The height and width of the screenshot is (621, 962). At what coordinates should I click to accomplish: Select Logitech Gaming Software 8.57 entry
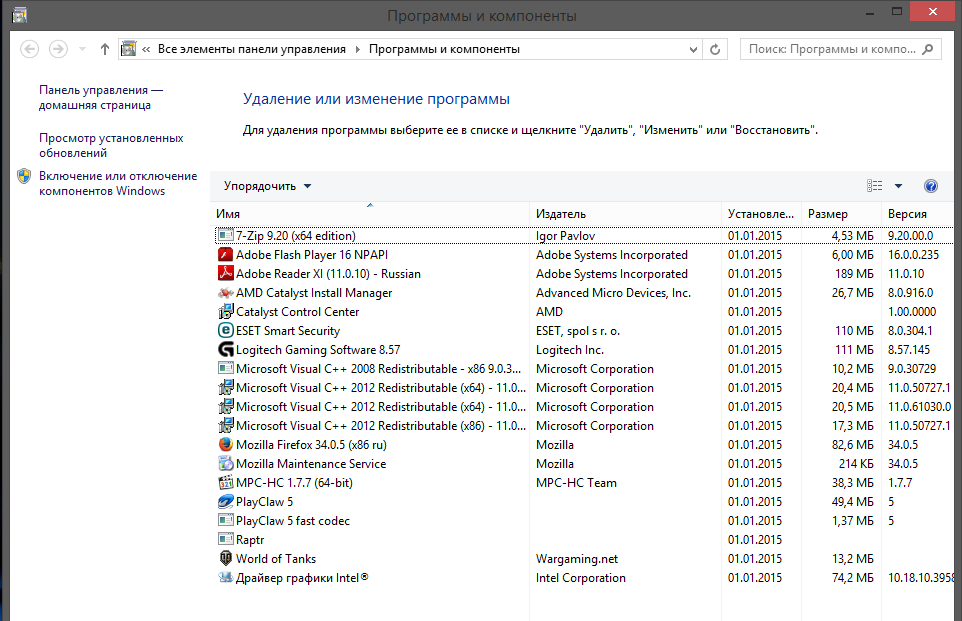[318, 350]
